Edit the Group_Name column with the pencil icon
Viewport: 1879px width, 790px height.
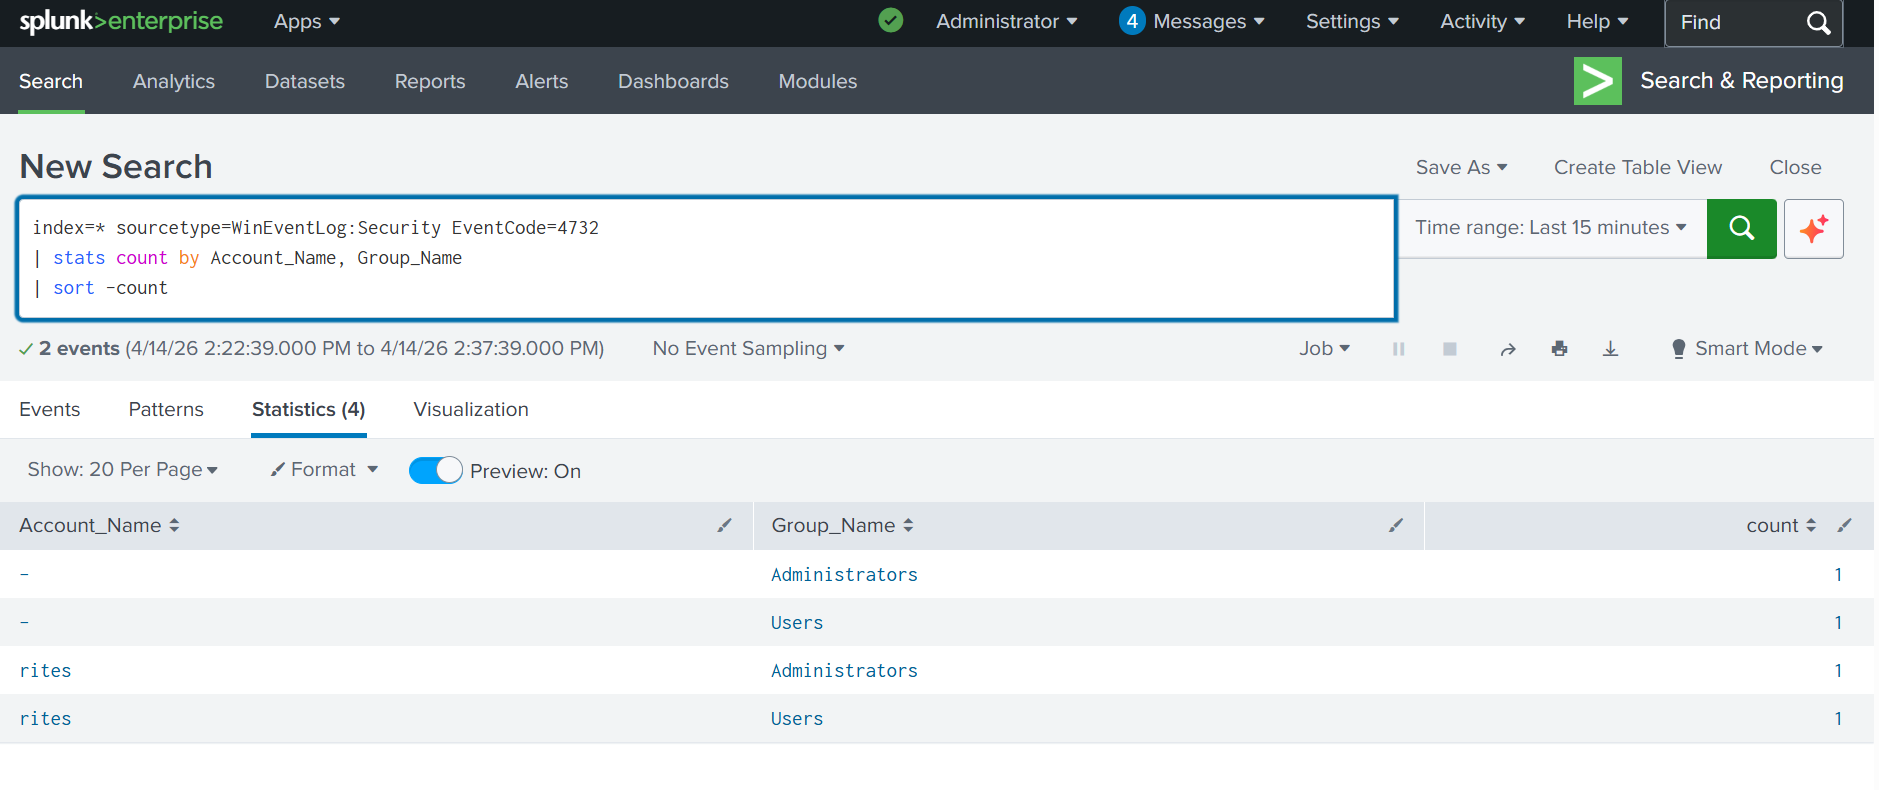click(x=1396, y=526)
